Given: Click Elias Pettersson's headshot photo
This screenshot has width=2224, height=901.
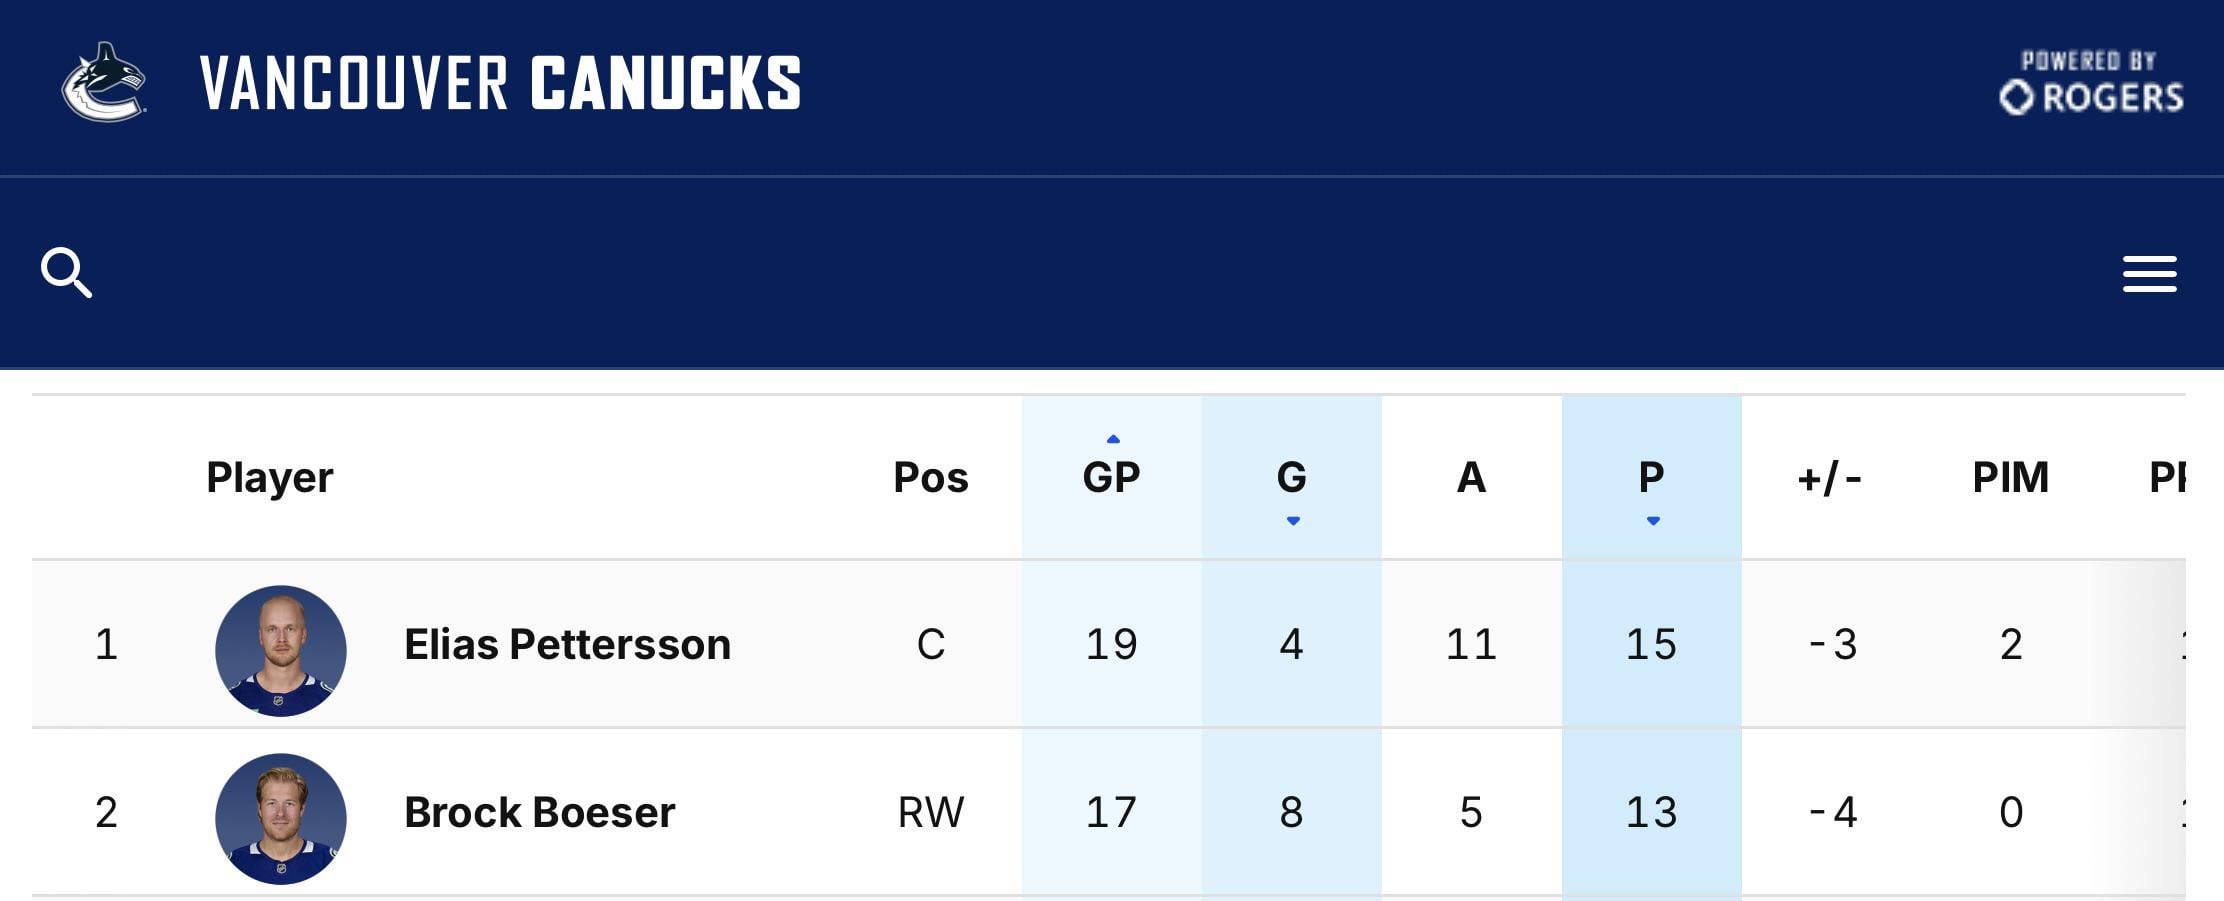Looking at the screenshot, I should (x=281, y=650).
